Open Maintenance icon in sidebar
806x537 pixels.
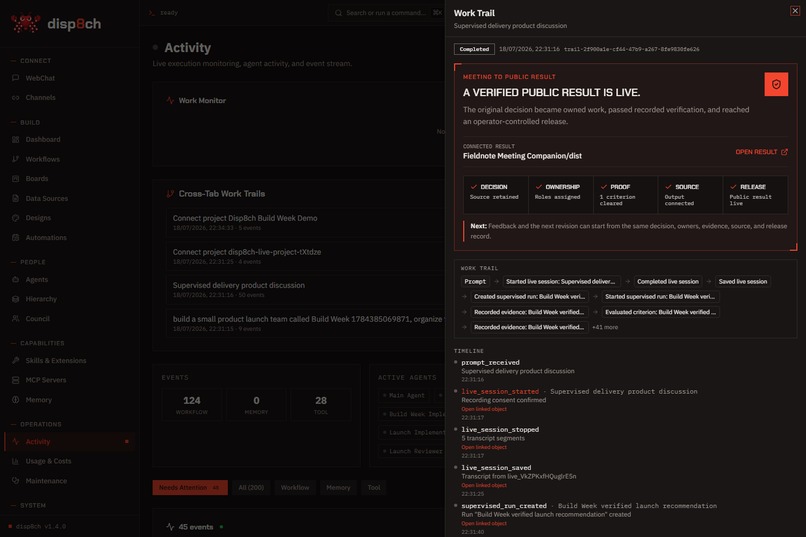(15, 481)
